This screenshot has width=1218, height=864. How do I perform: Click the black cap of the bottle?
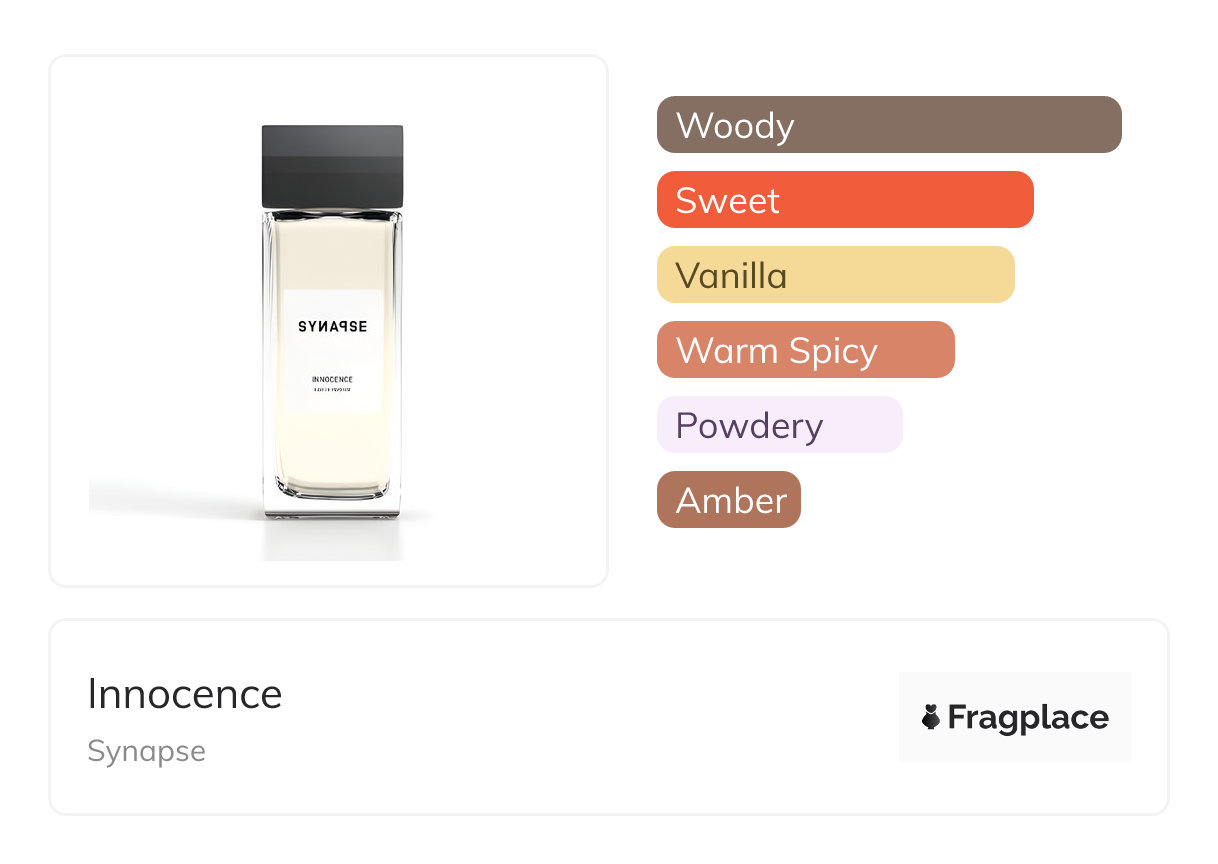pos(332,165)
